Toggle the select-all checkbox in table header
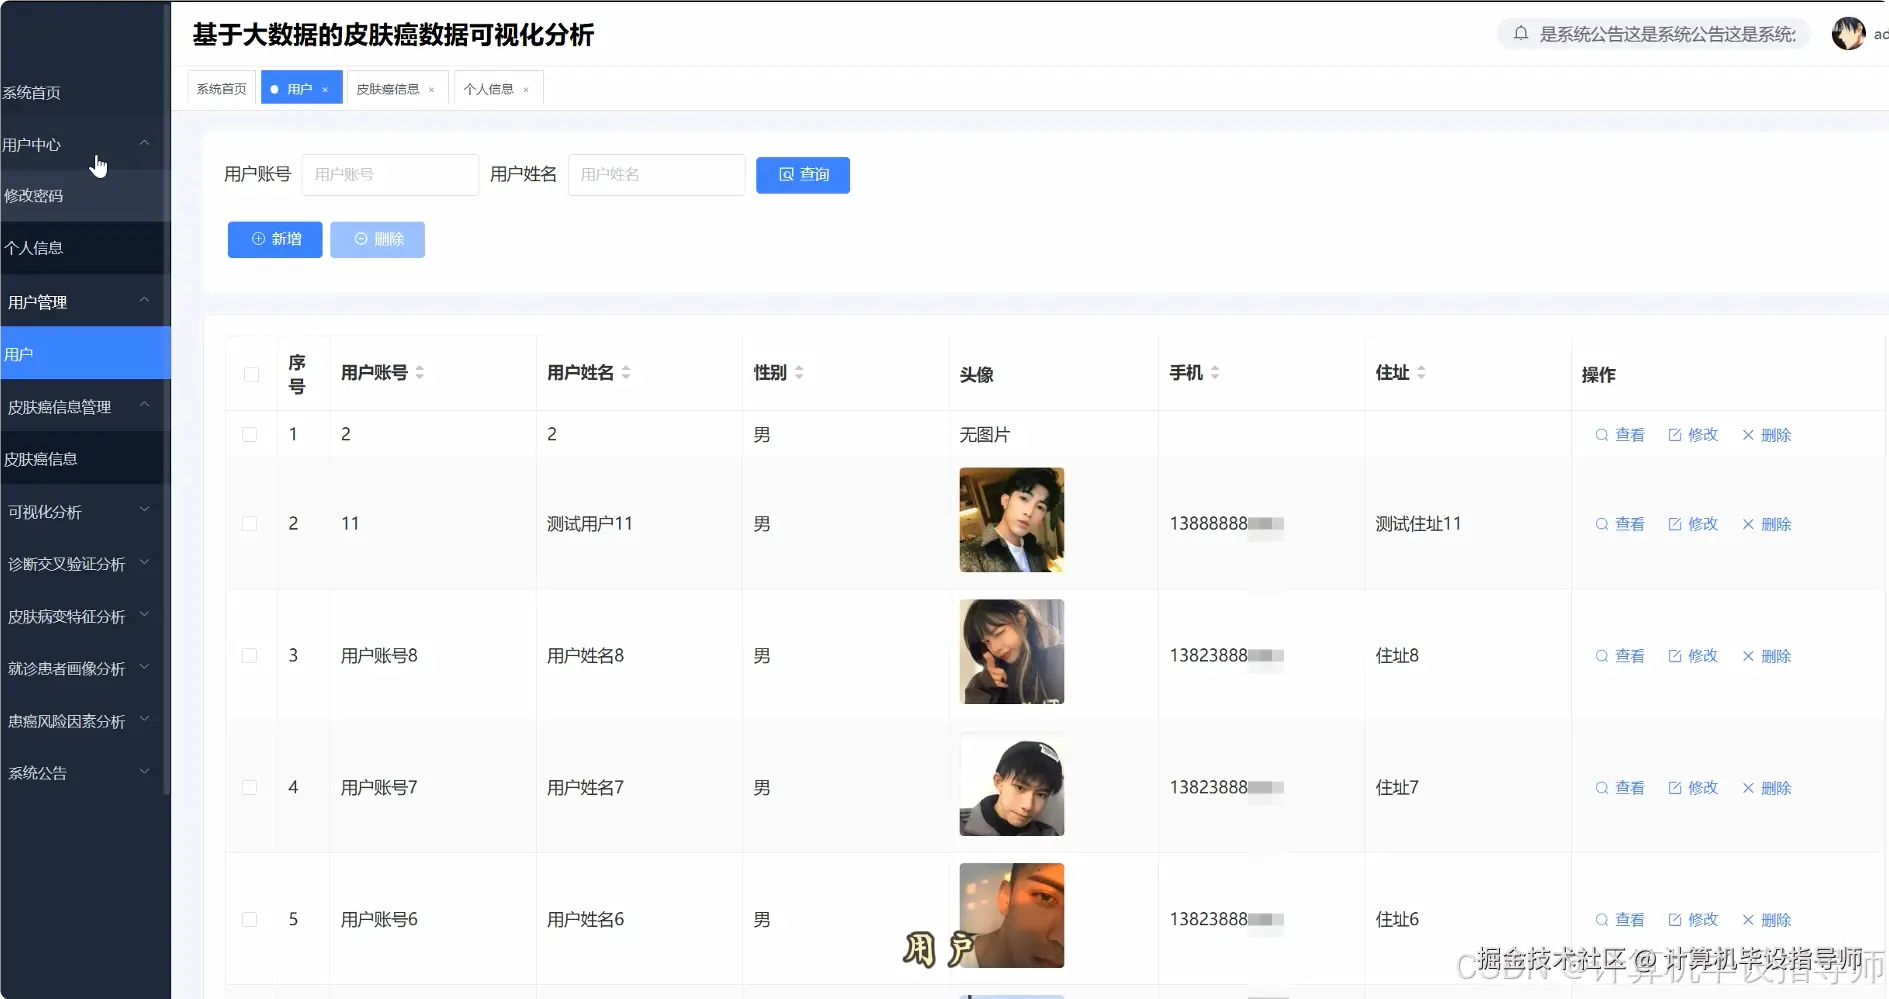The image size is (1889, 999). (x=250, y=373)
